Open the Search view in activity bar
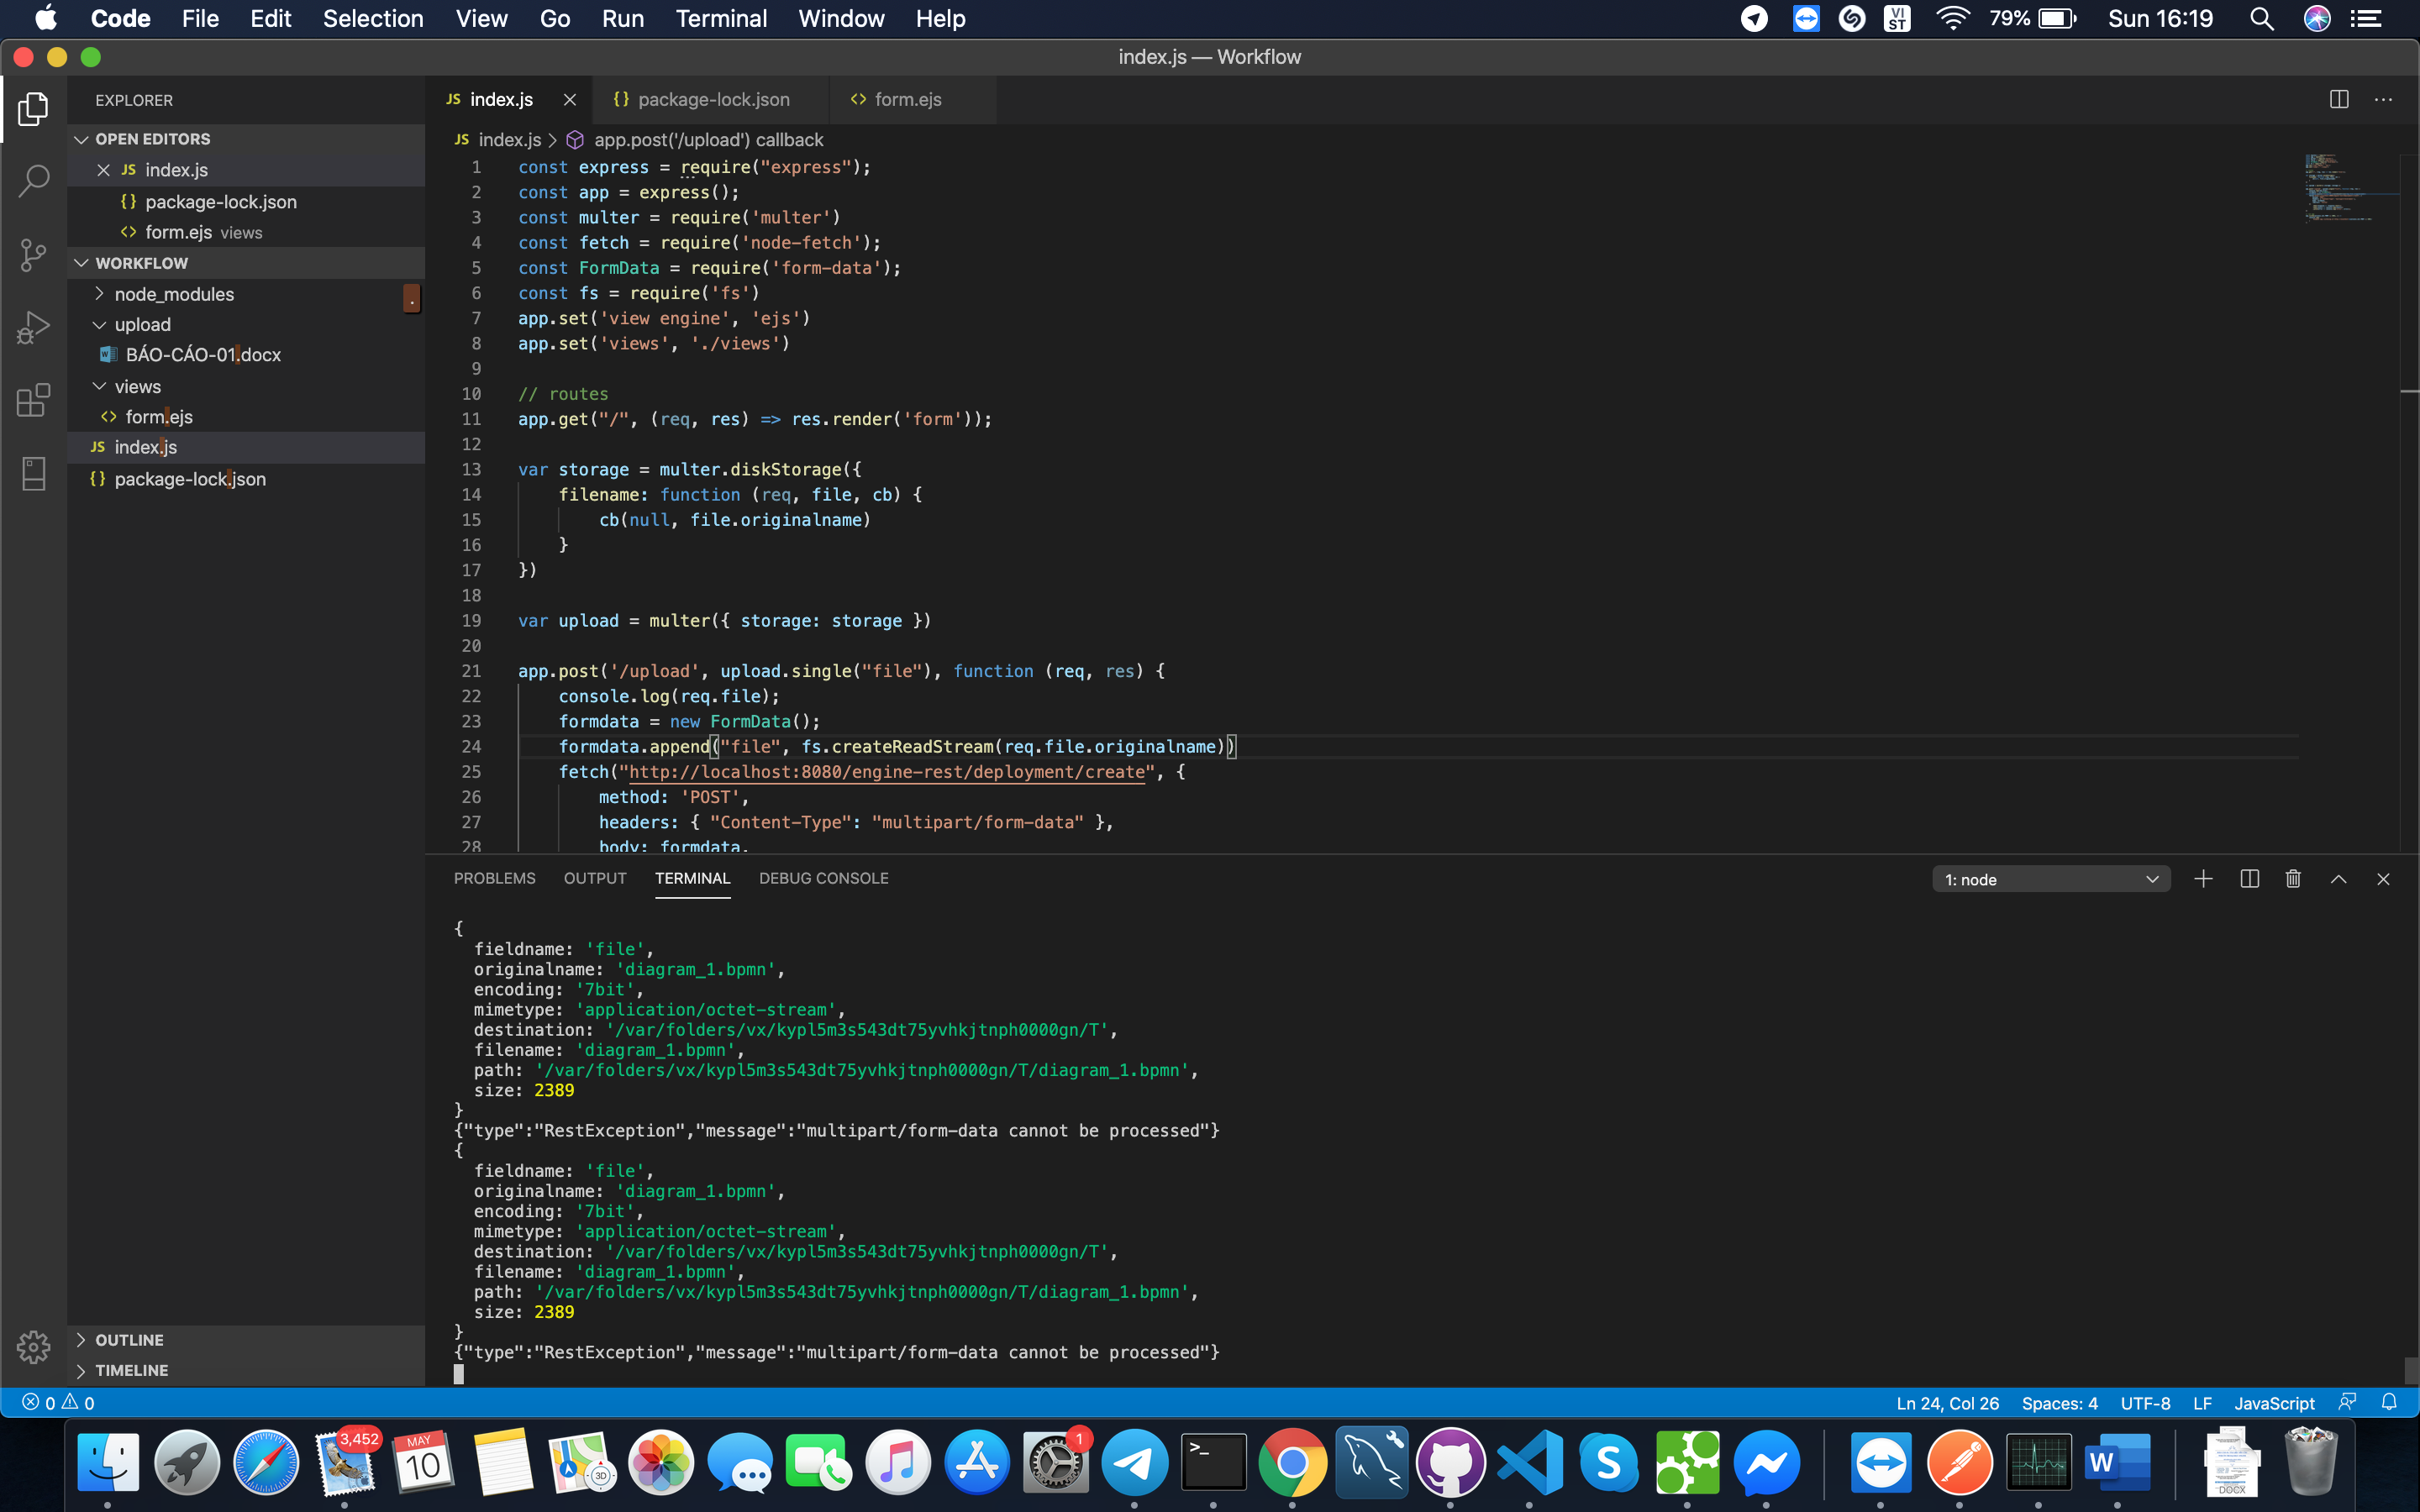Image resolution: width=2420 pixels, height=1512 pixels. pyautogui.click(x=33, y=181)
